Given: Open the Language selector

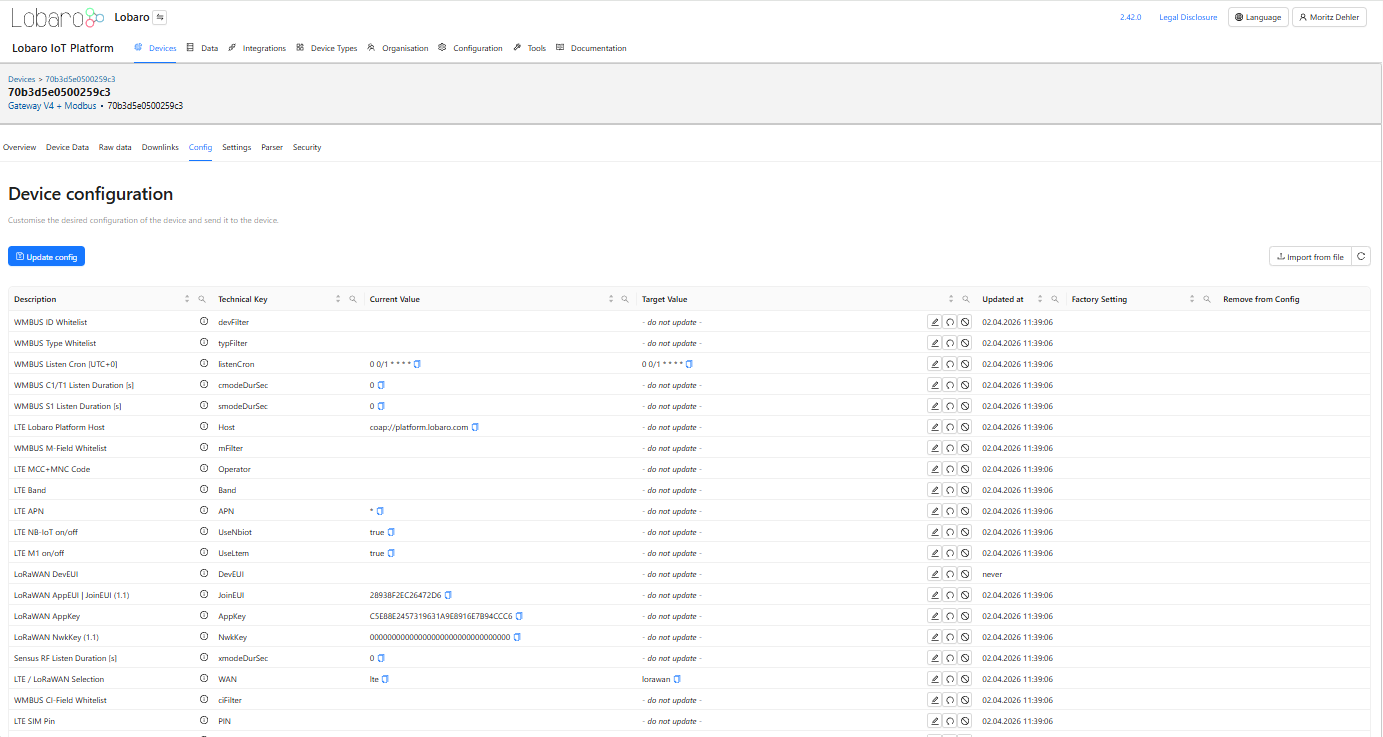Looking at the screenshot, I should click(1258, 17).
